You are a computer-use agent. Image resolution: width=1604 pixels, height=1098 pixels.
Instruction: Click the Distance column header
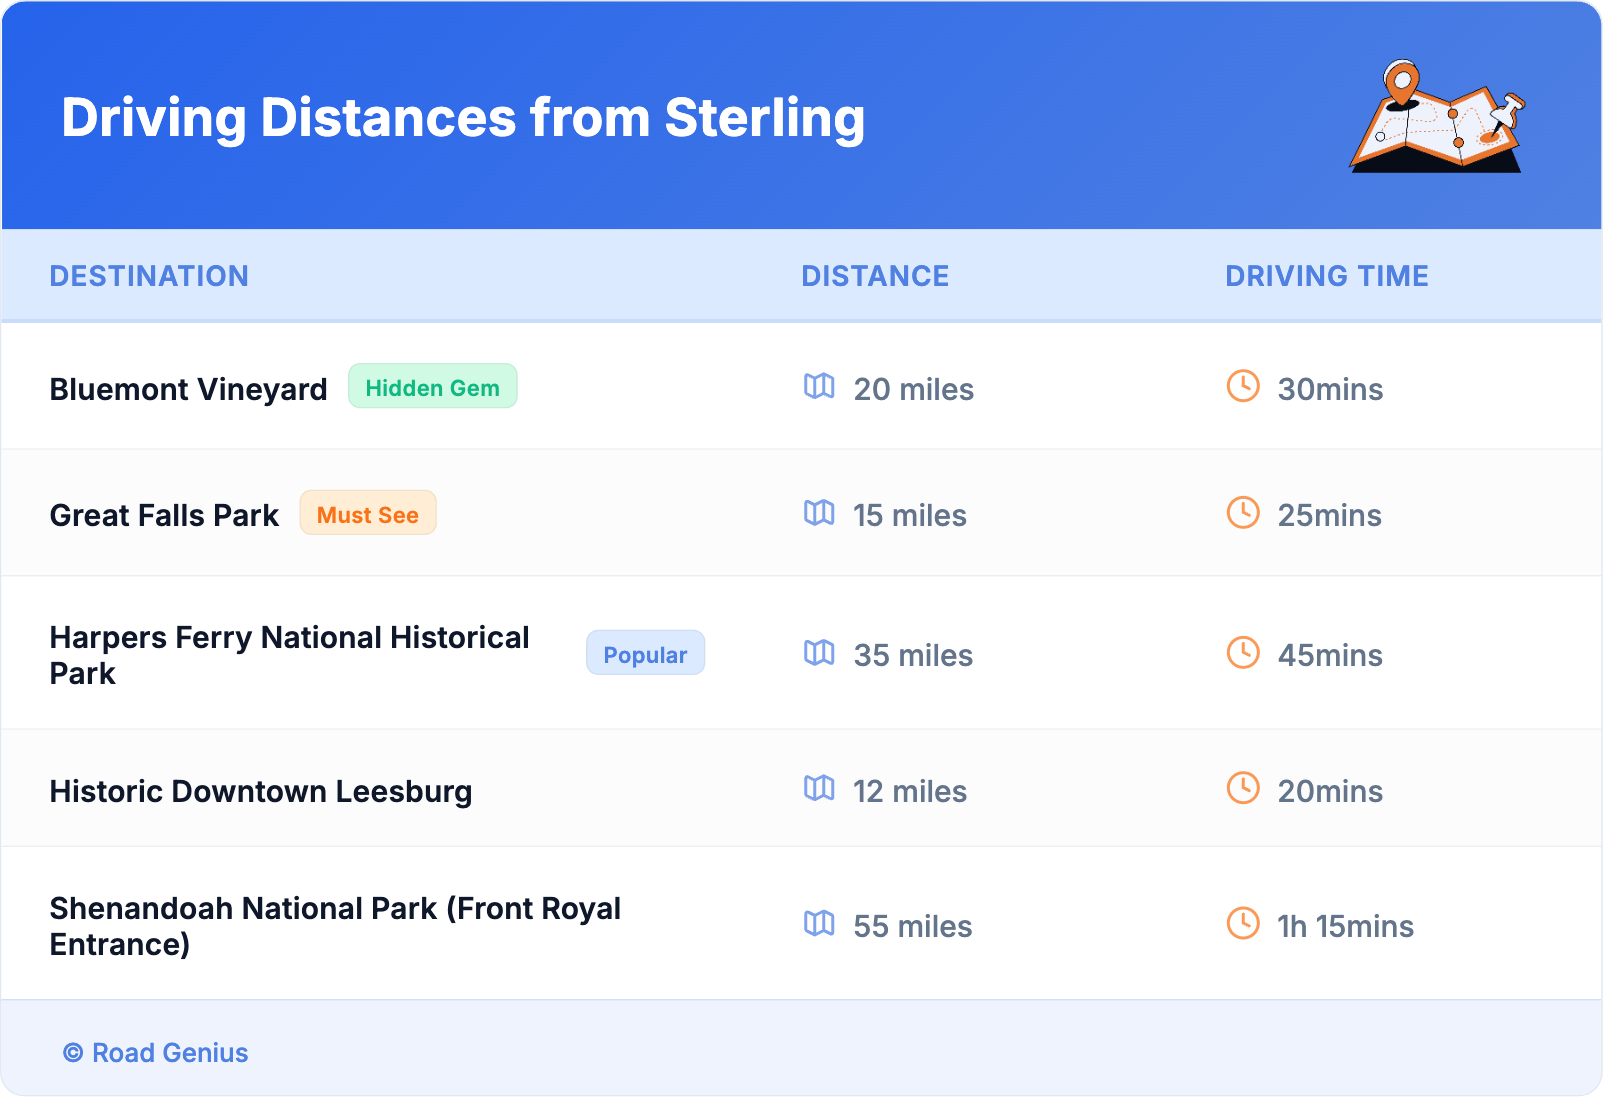coord(875,276)
